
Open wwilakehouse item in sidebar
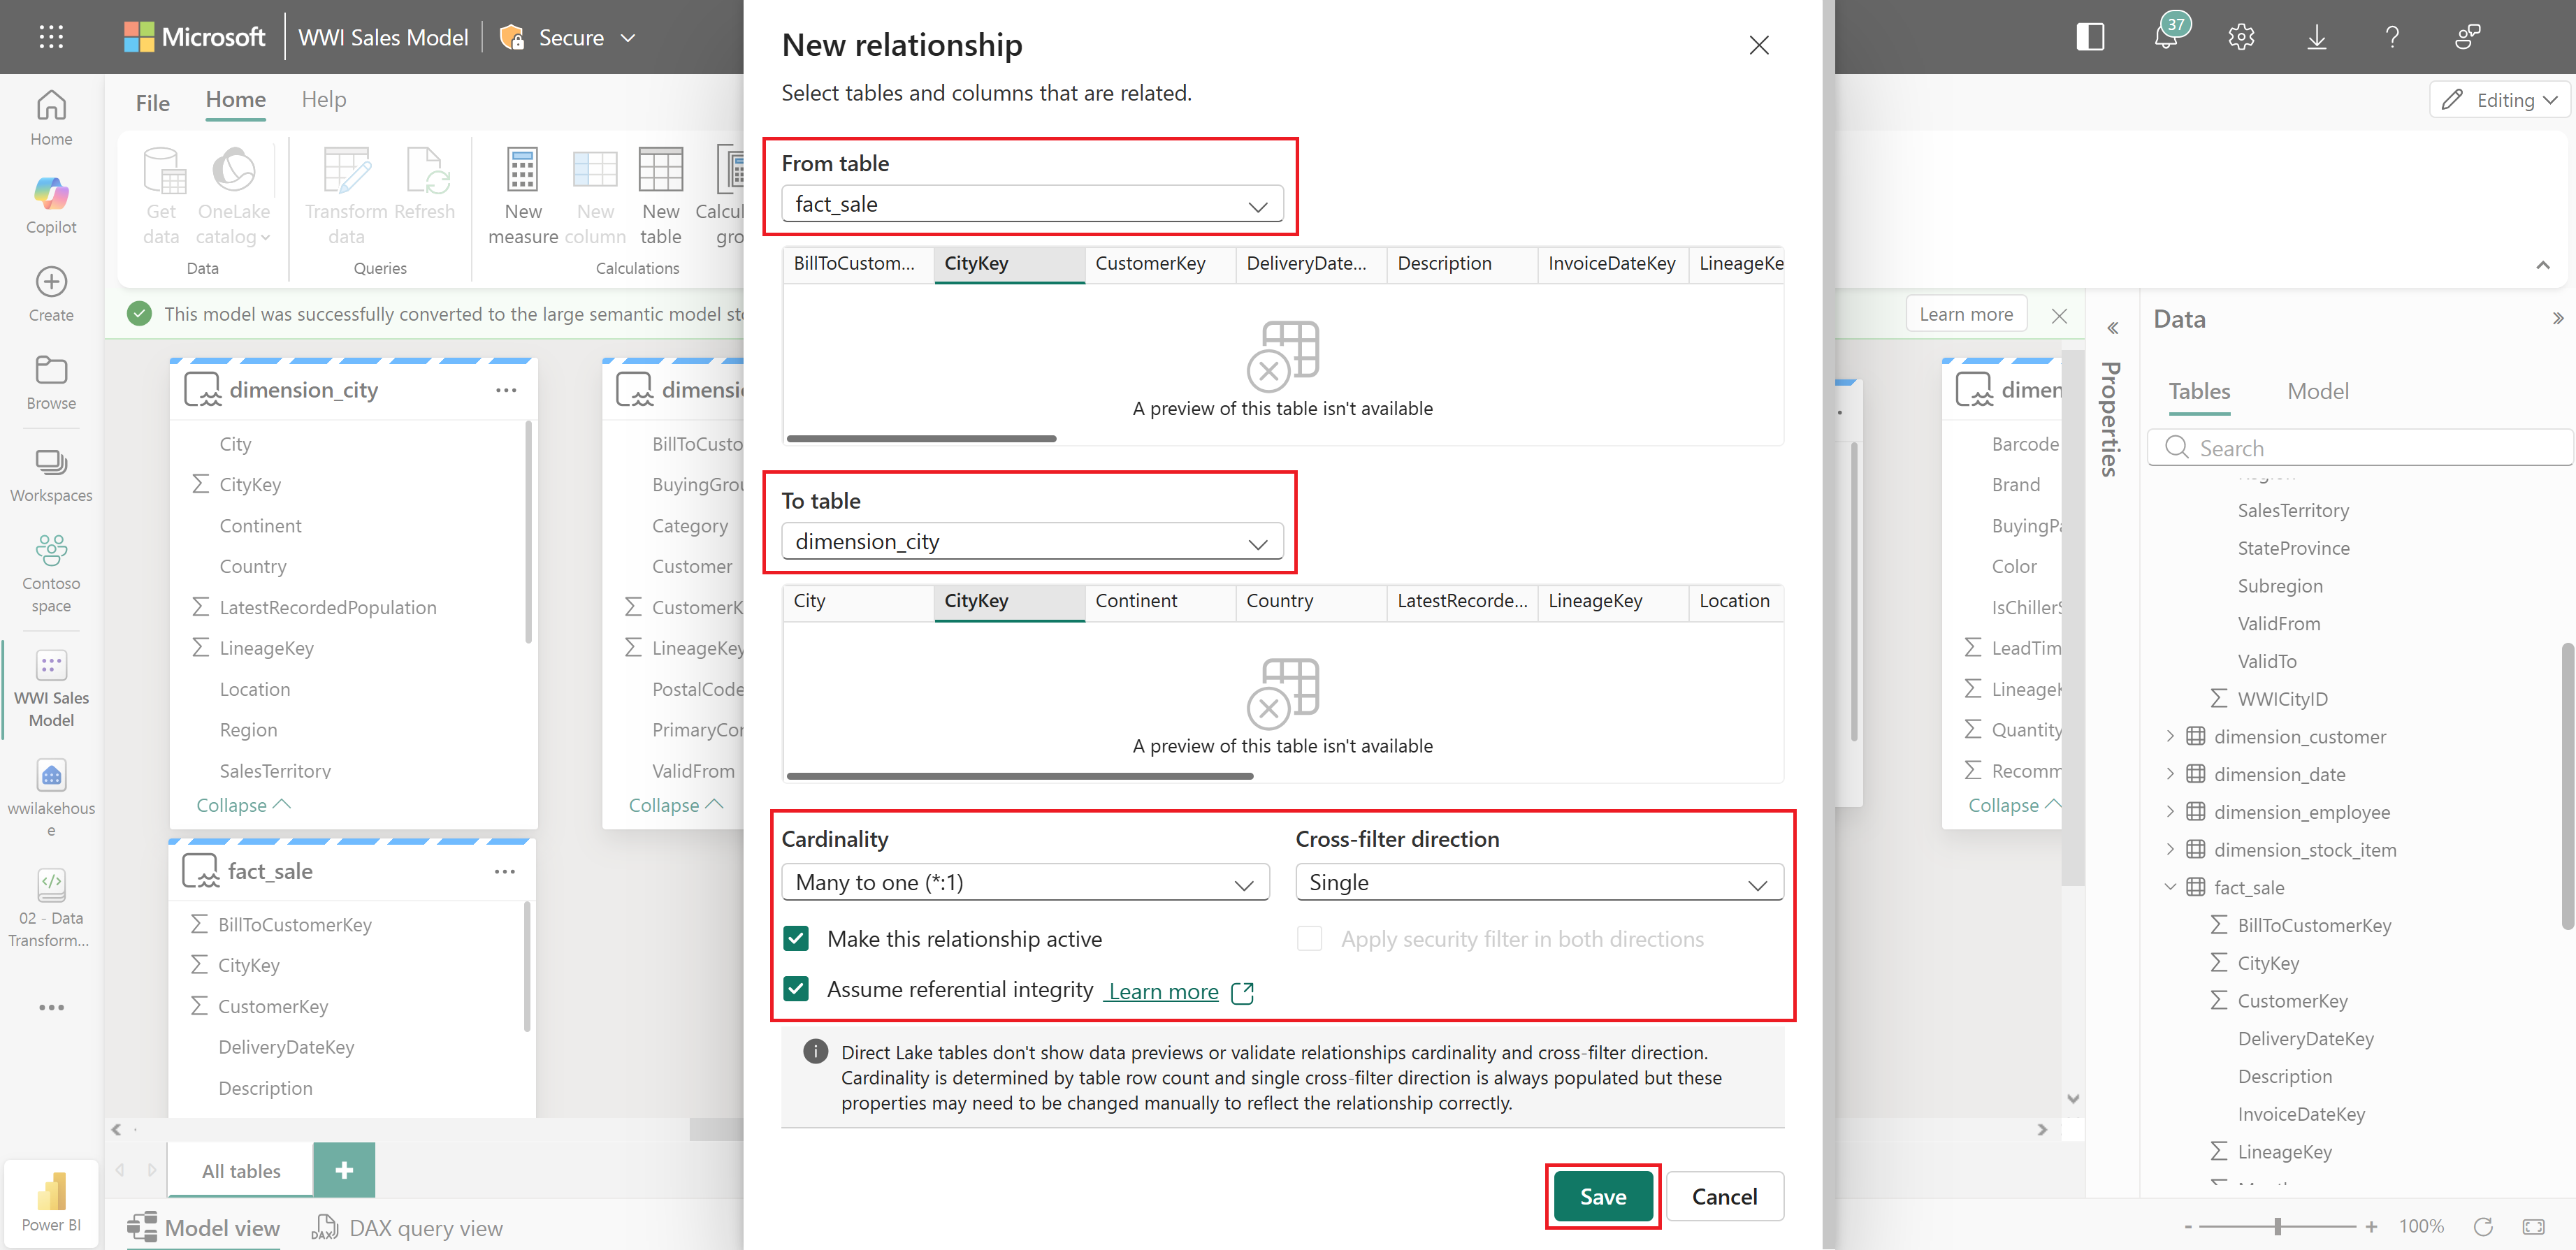click(x=51, y=775)
